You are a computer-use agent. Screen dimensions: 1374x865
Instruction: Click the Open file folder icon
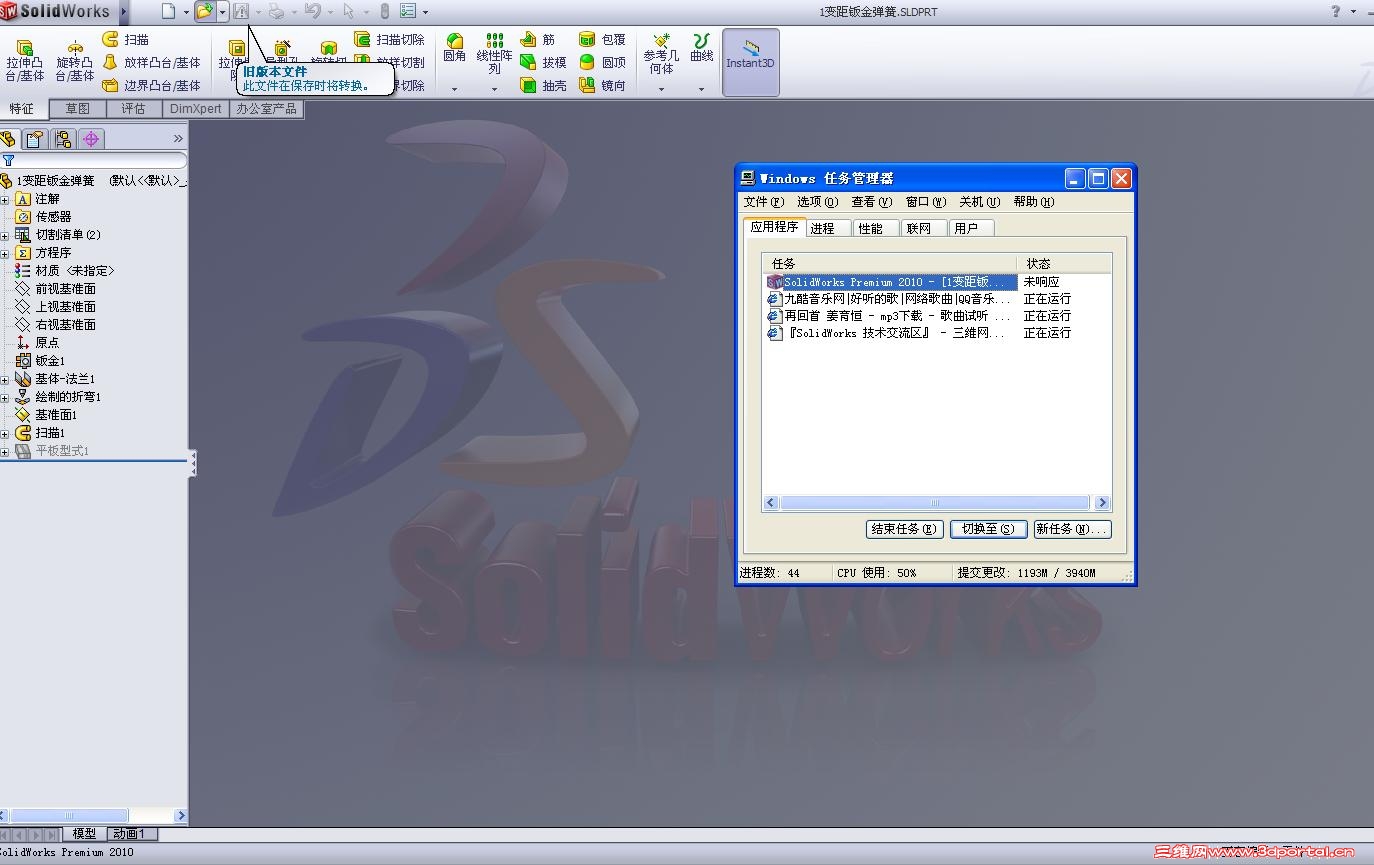click(204, 11)
